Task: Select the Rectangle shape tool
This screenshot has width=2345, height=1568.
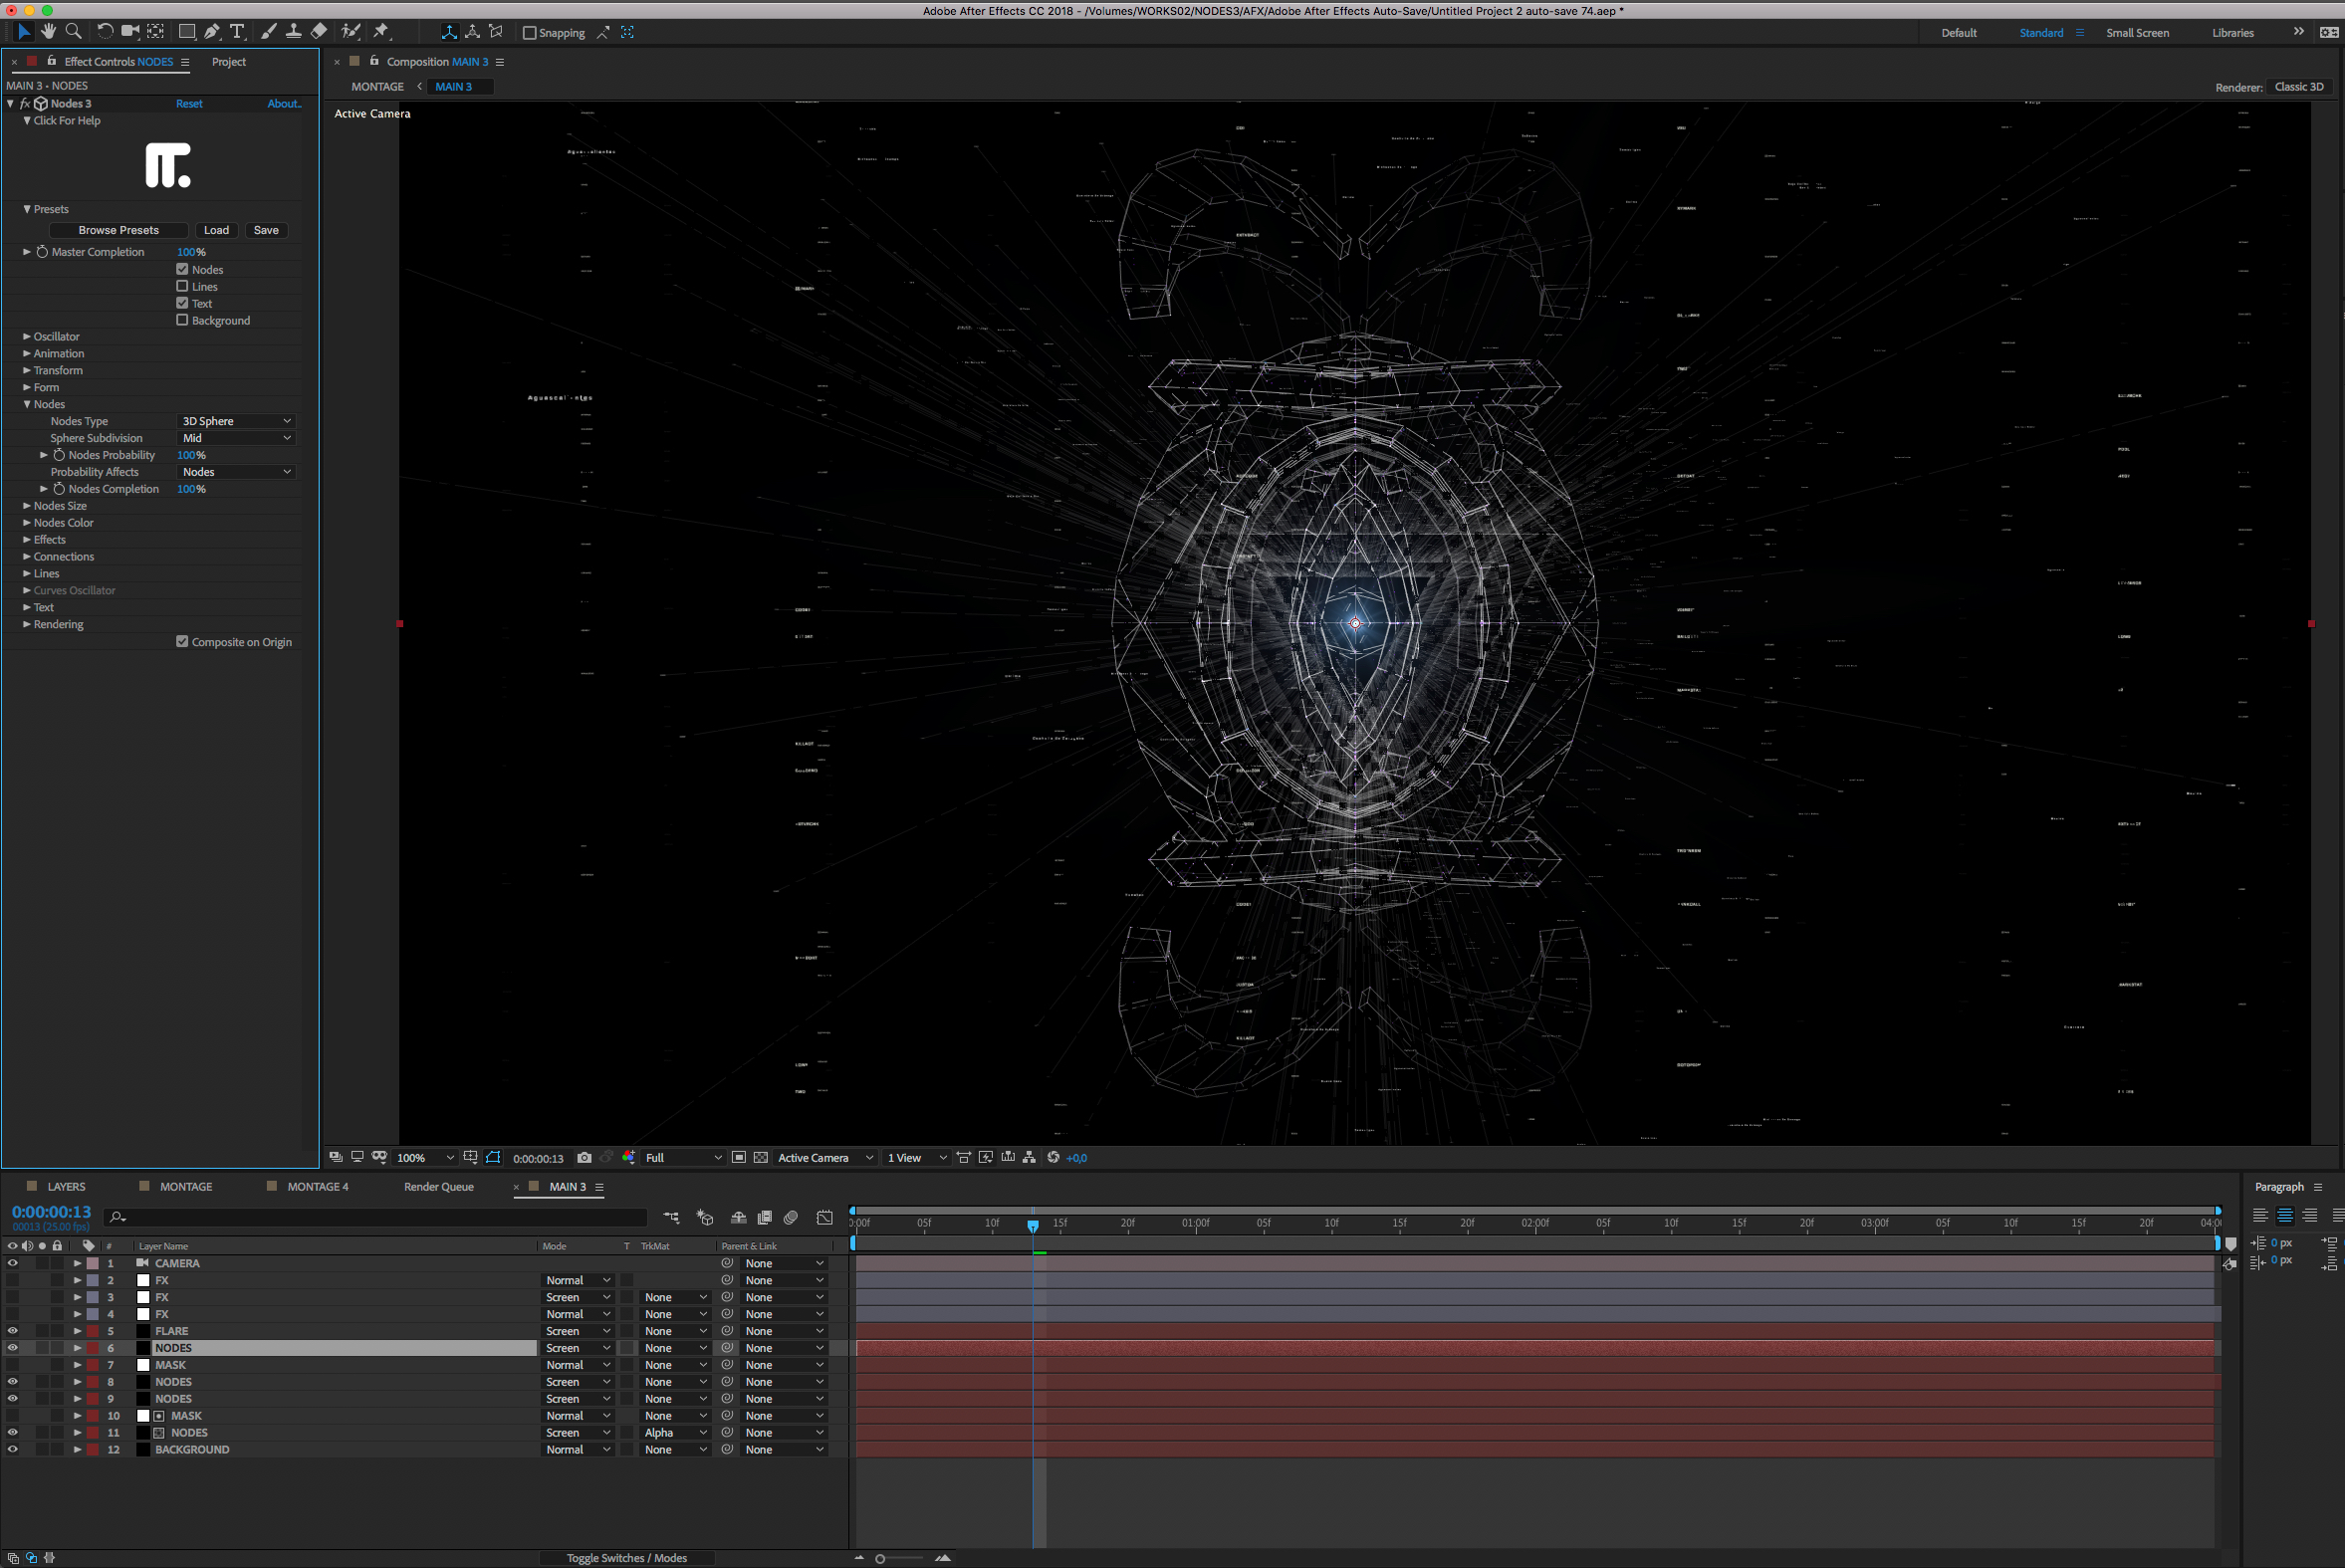Action: coord(187,32)
